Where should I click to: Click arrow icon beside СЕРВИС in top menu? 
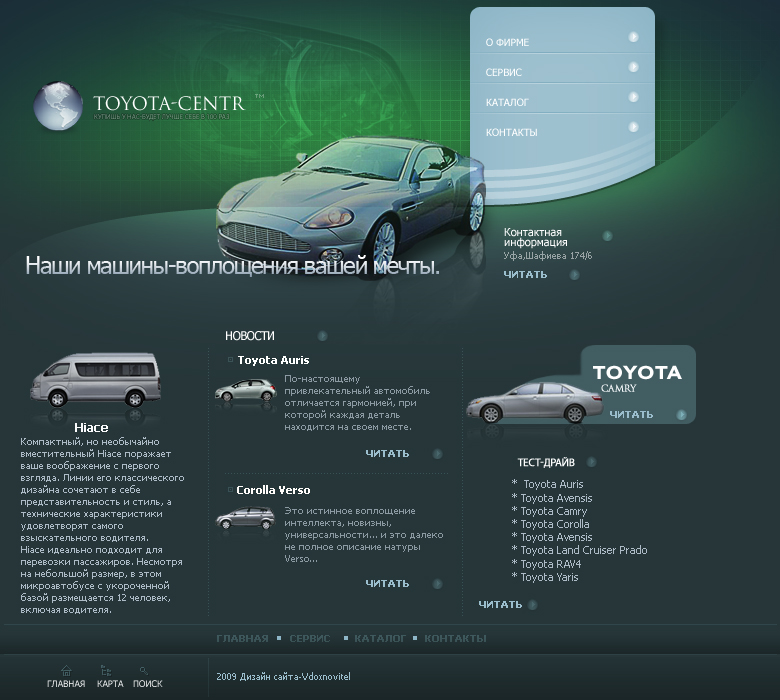(x=633, y=67)
